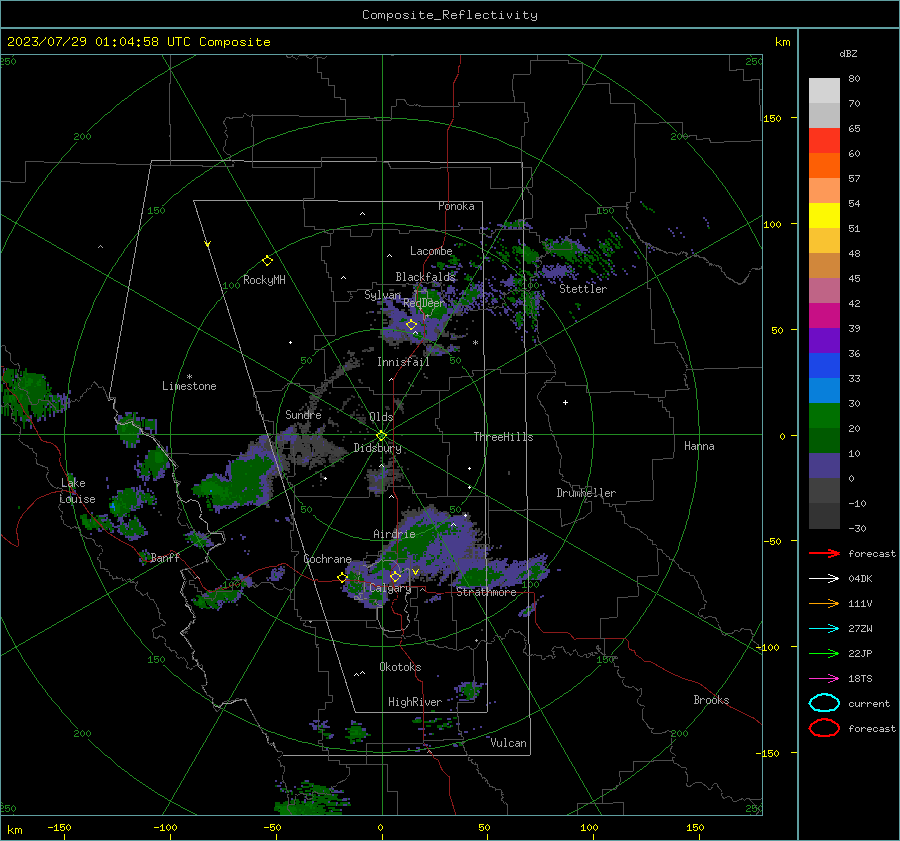The width and height of the screenshot is (900, 841).
Task: Click the Strathmore city label
Action: (x=486, y=592)
